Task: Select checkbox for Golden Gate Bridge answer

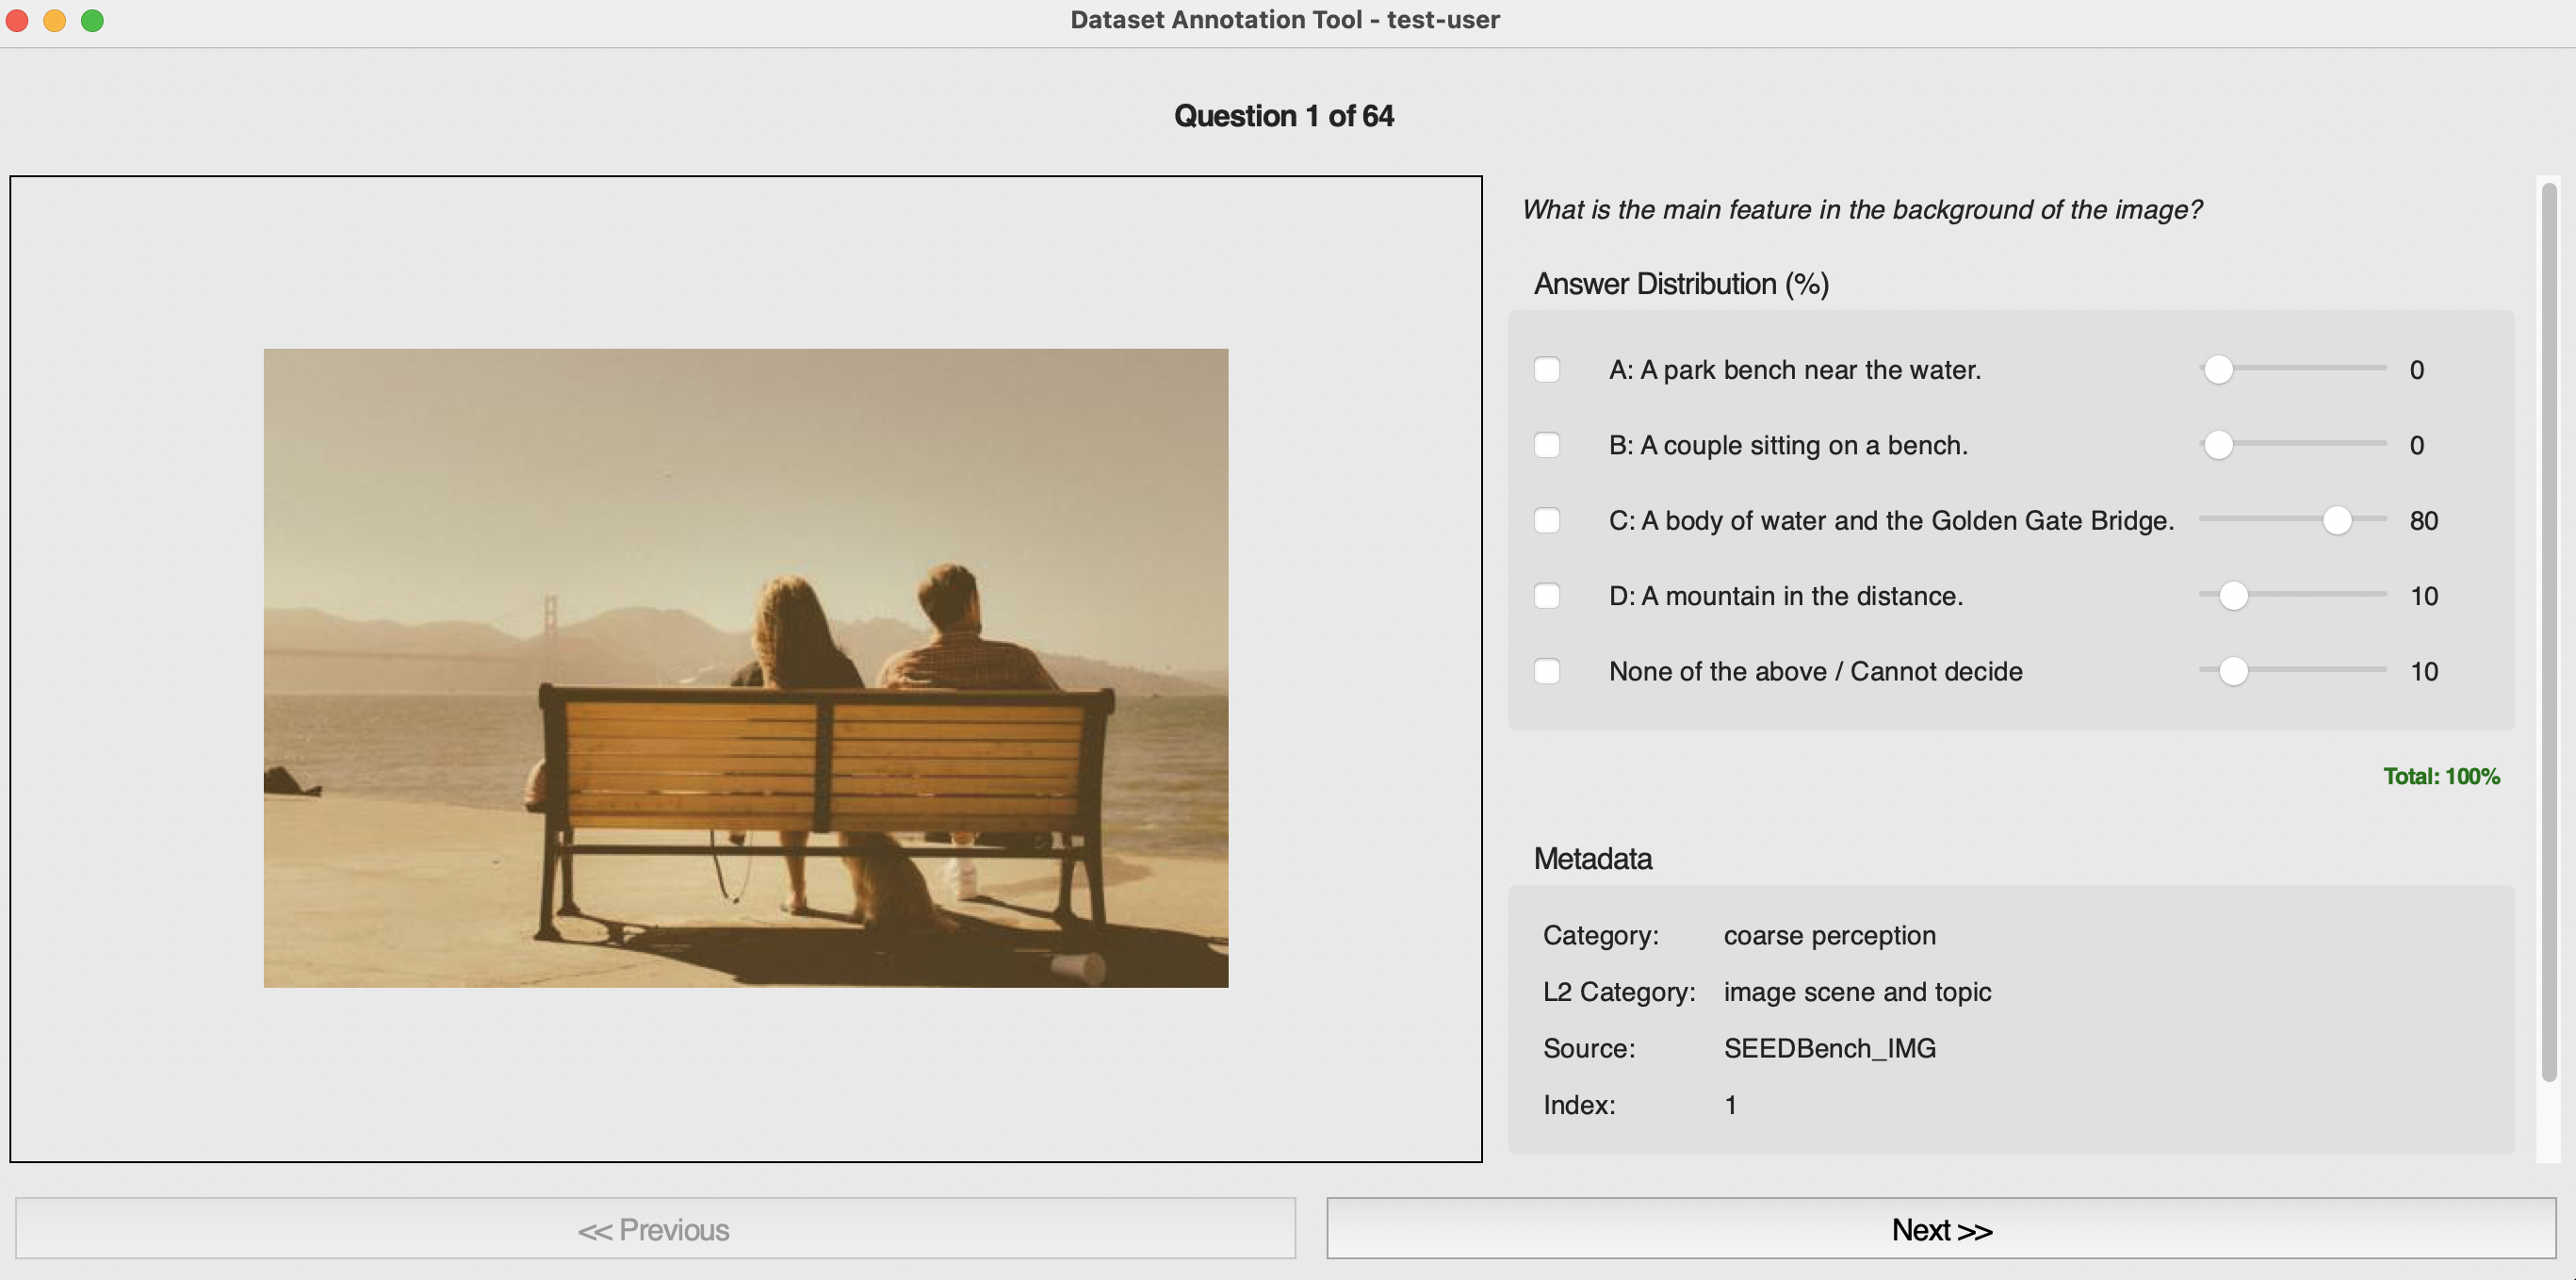Action: [x=1547, y=521]
